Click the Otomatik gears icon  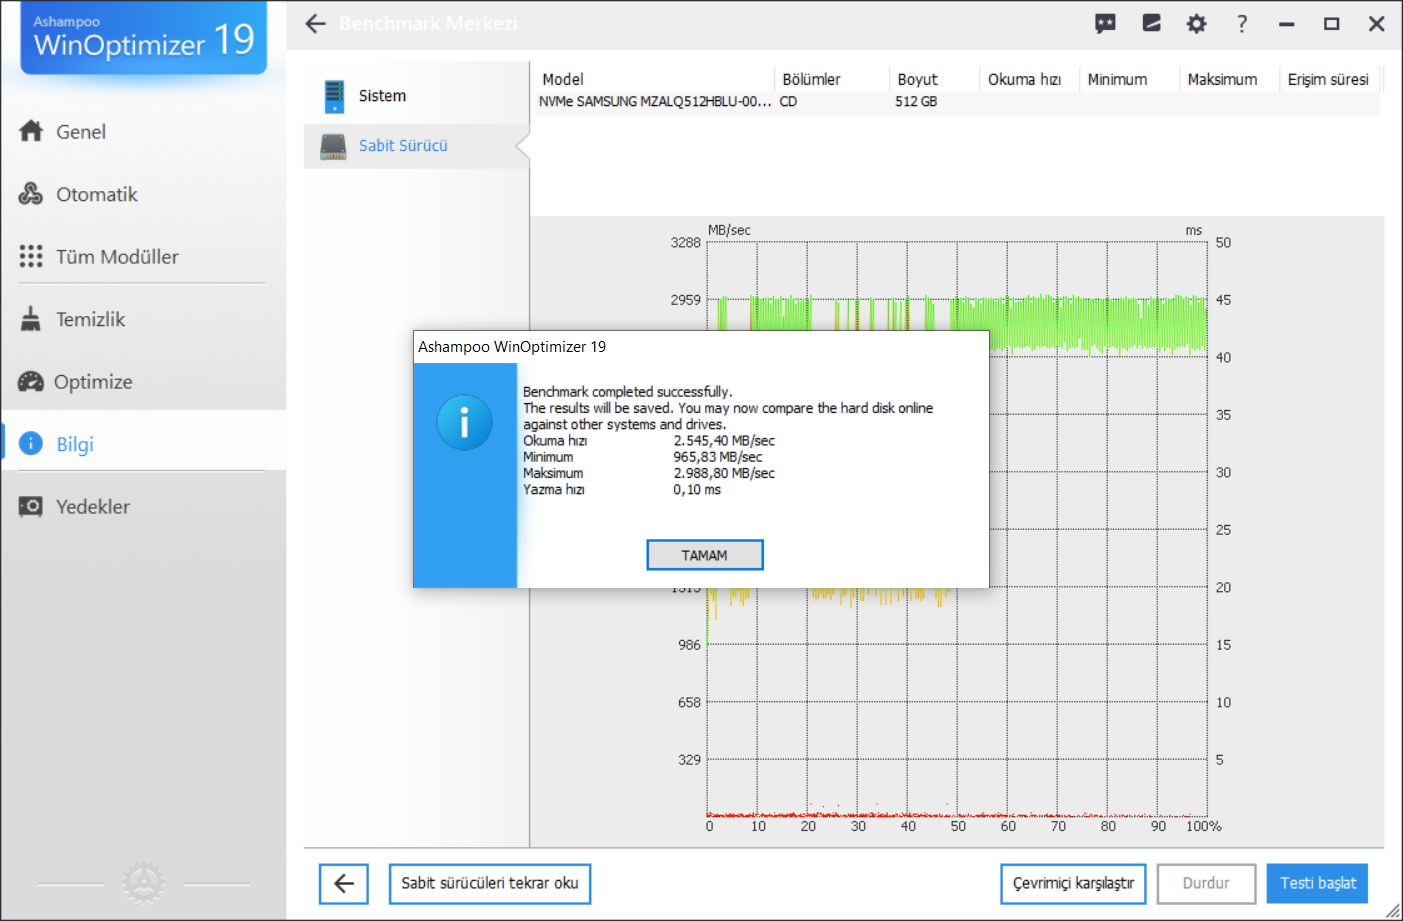point(31,194)
